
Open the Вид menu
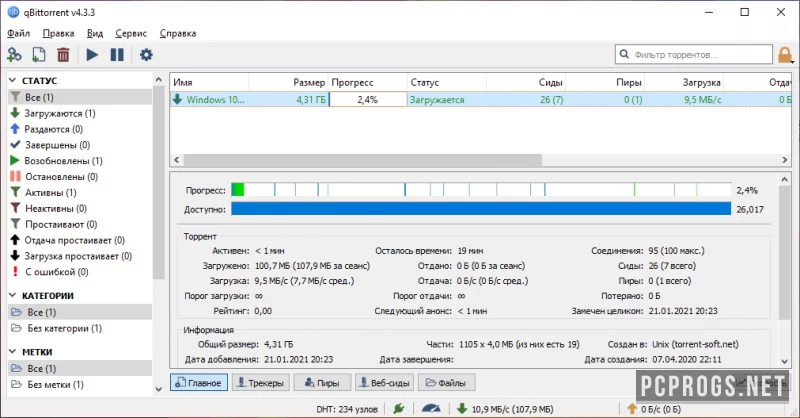[95, 33]
